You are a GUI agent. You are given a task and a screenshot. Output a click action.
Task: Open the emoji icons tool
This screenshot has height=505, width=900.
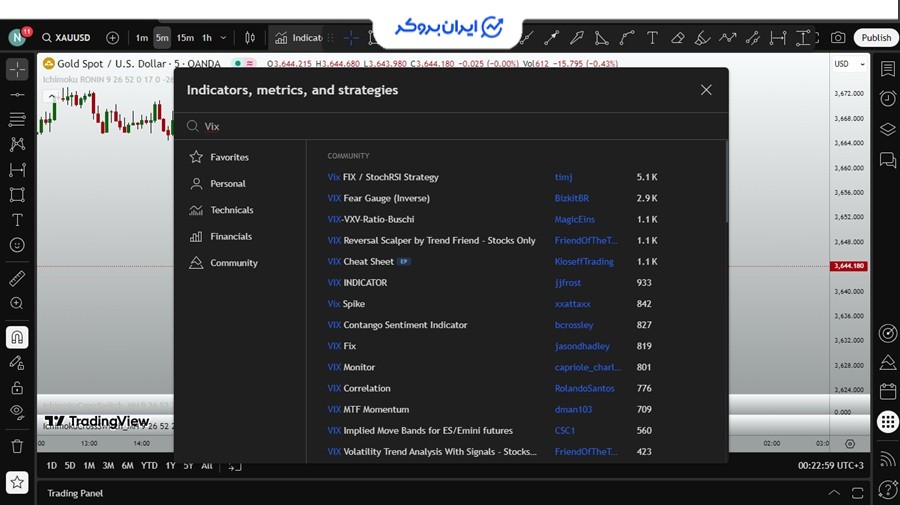tap(17, 245)
